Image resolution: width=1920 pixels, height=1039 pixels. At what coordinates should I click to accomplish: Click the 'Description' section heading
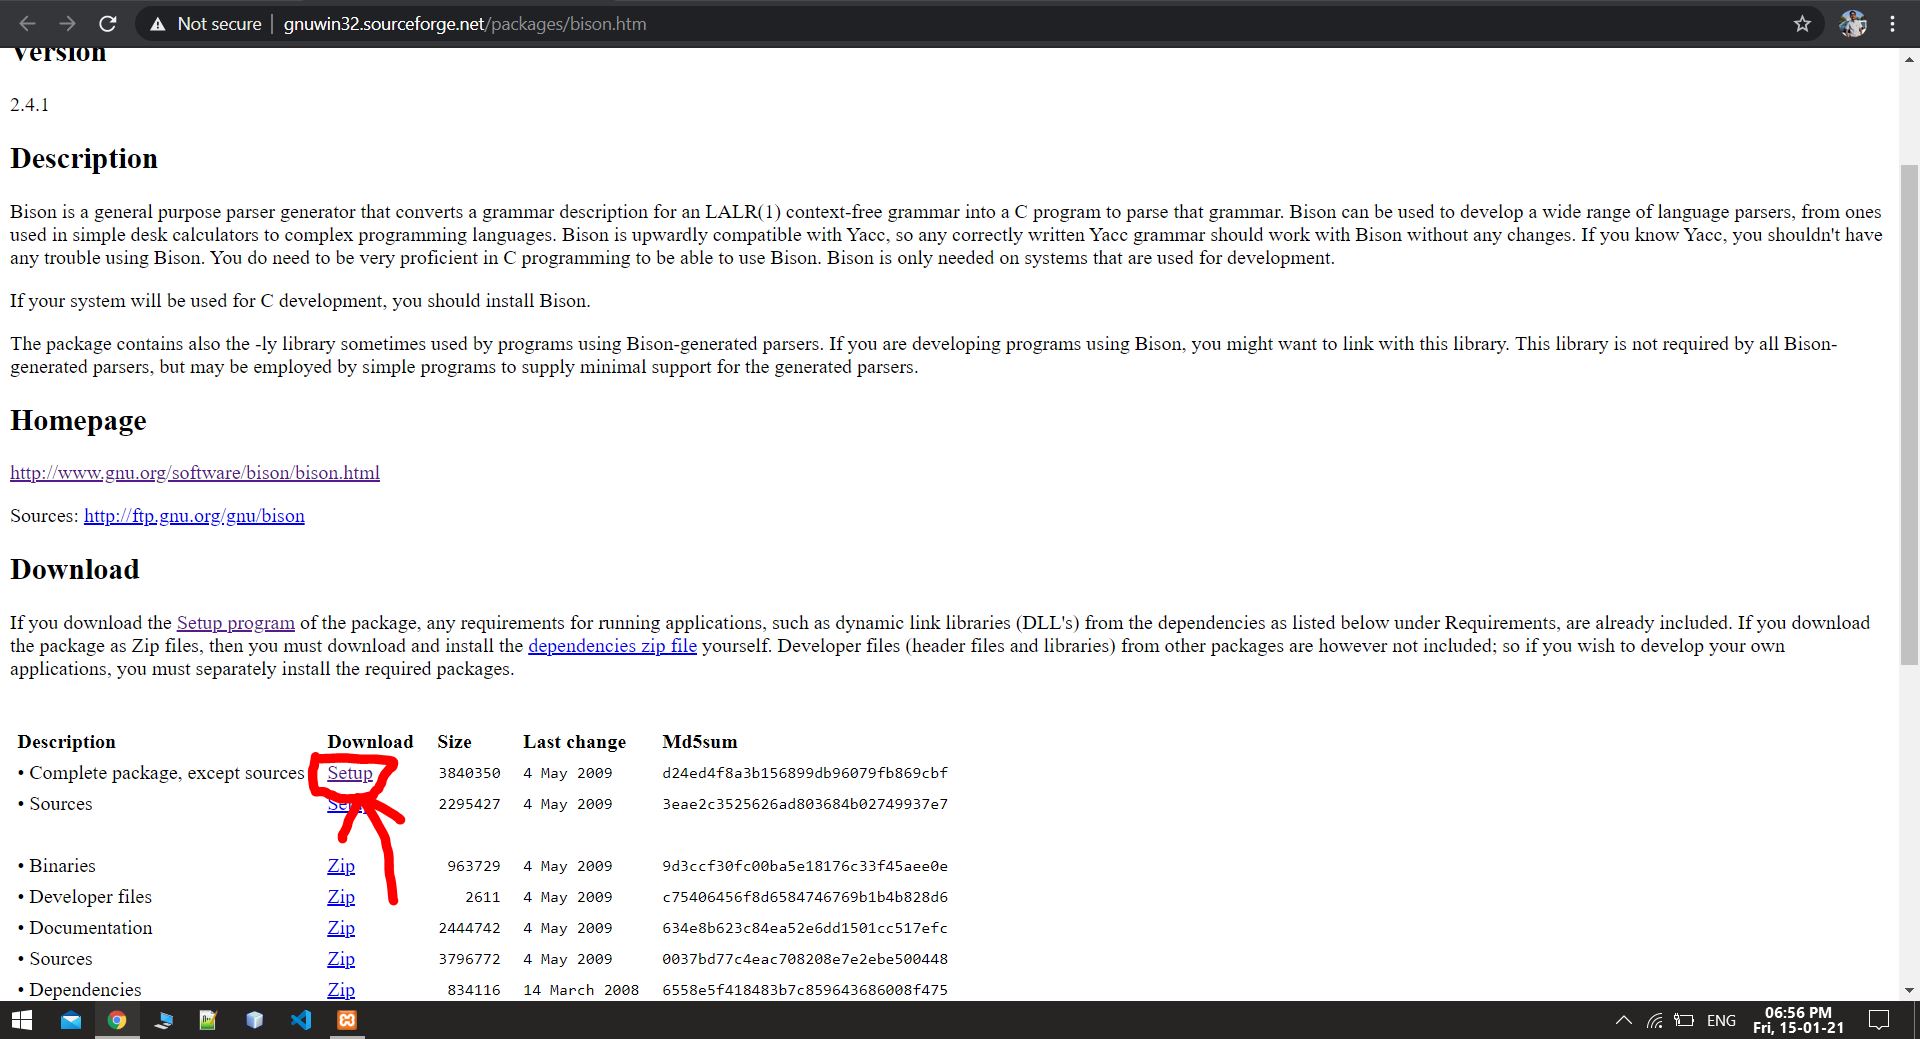[84, 158]
